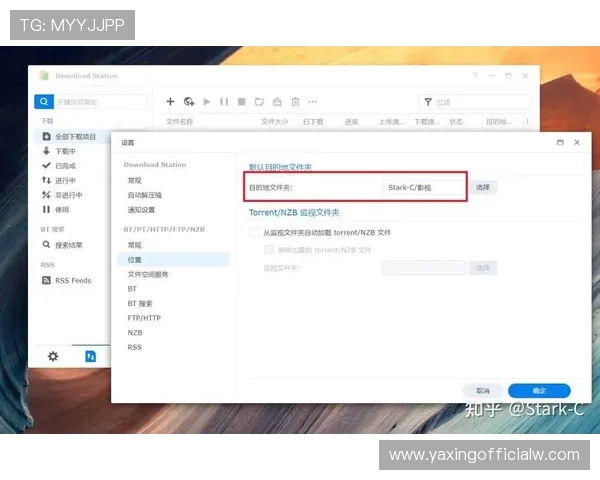
Task: Open RSS Feeds in left sidebar
Action: [x=72, y=280]
